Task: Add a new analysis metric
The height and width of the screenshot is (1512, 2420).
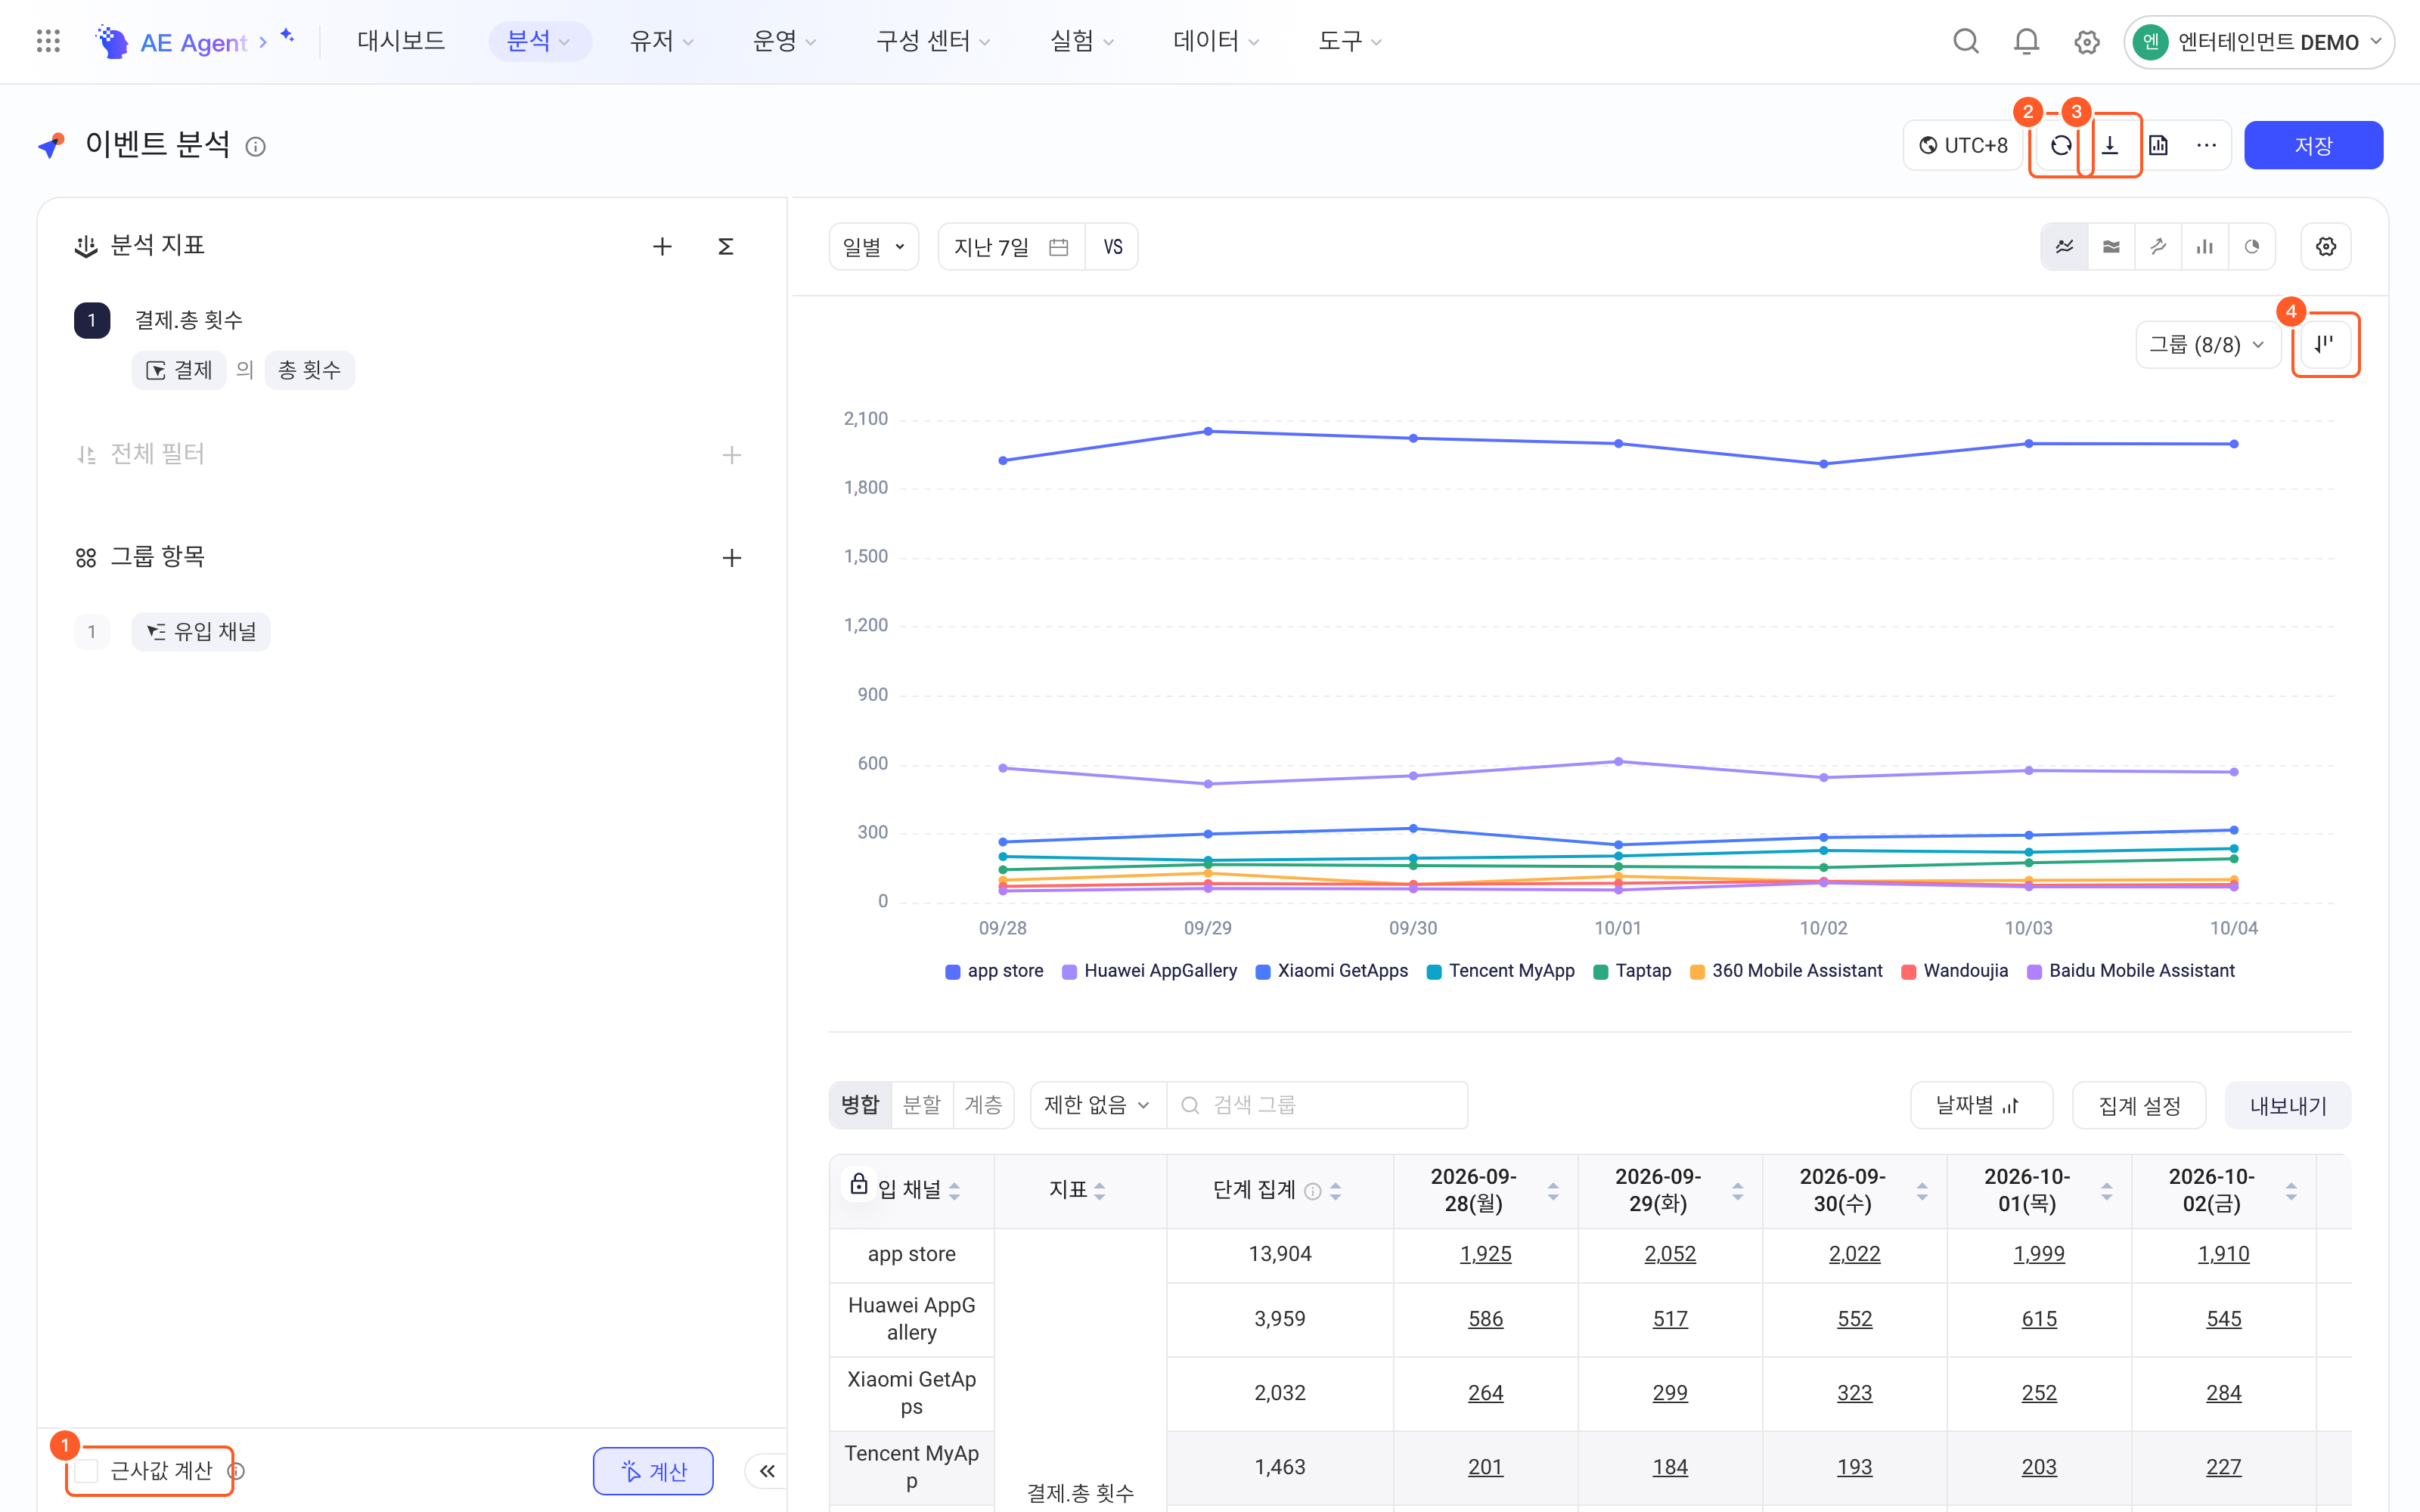Action: click(x=662, y=246)
